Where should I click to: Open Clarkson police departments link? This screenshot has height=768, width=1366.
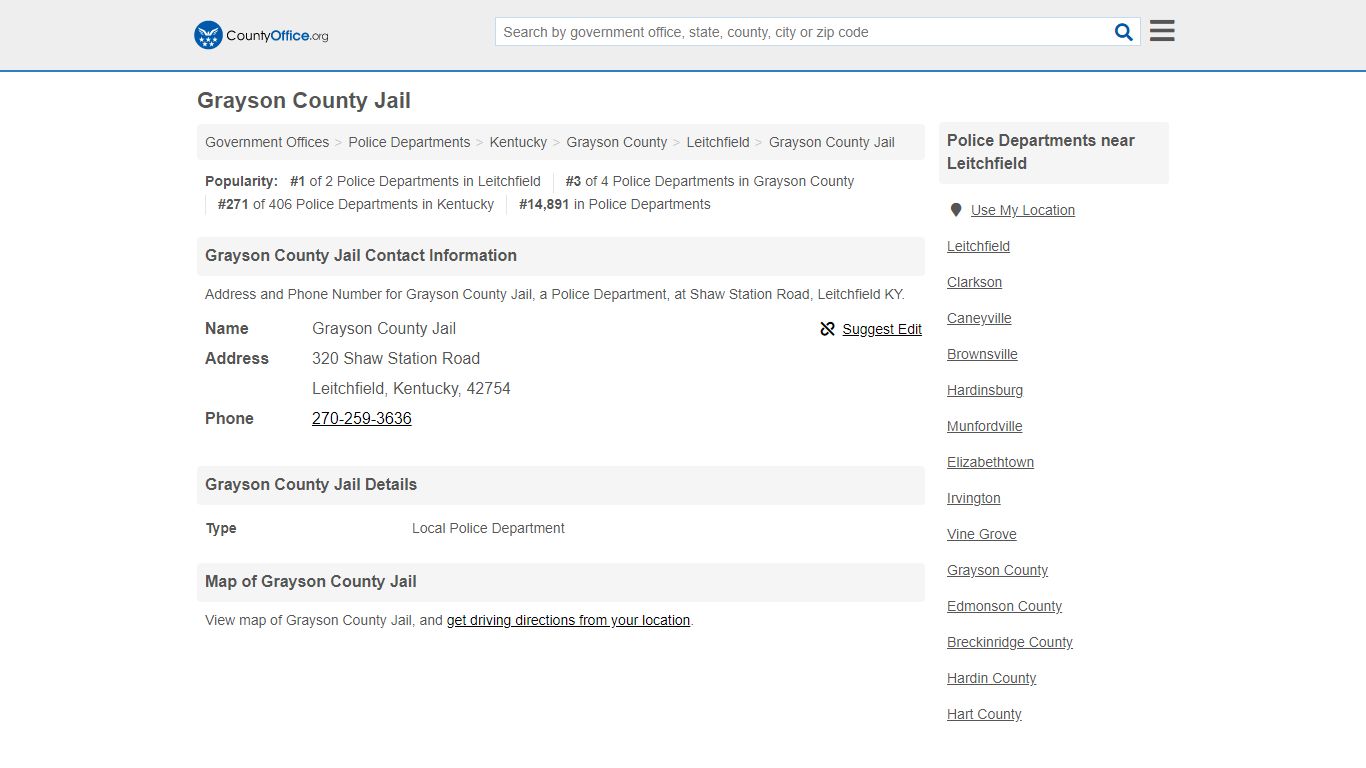click(974, 282)
